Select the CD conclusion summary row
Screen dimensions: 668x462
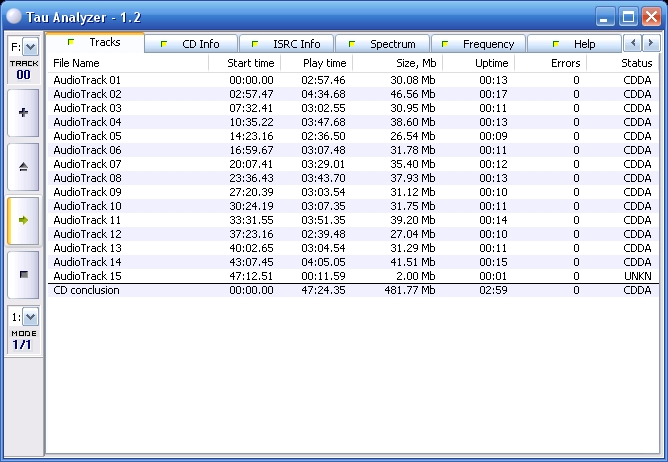[x=86, y=290]
